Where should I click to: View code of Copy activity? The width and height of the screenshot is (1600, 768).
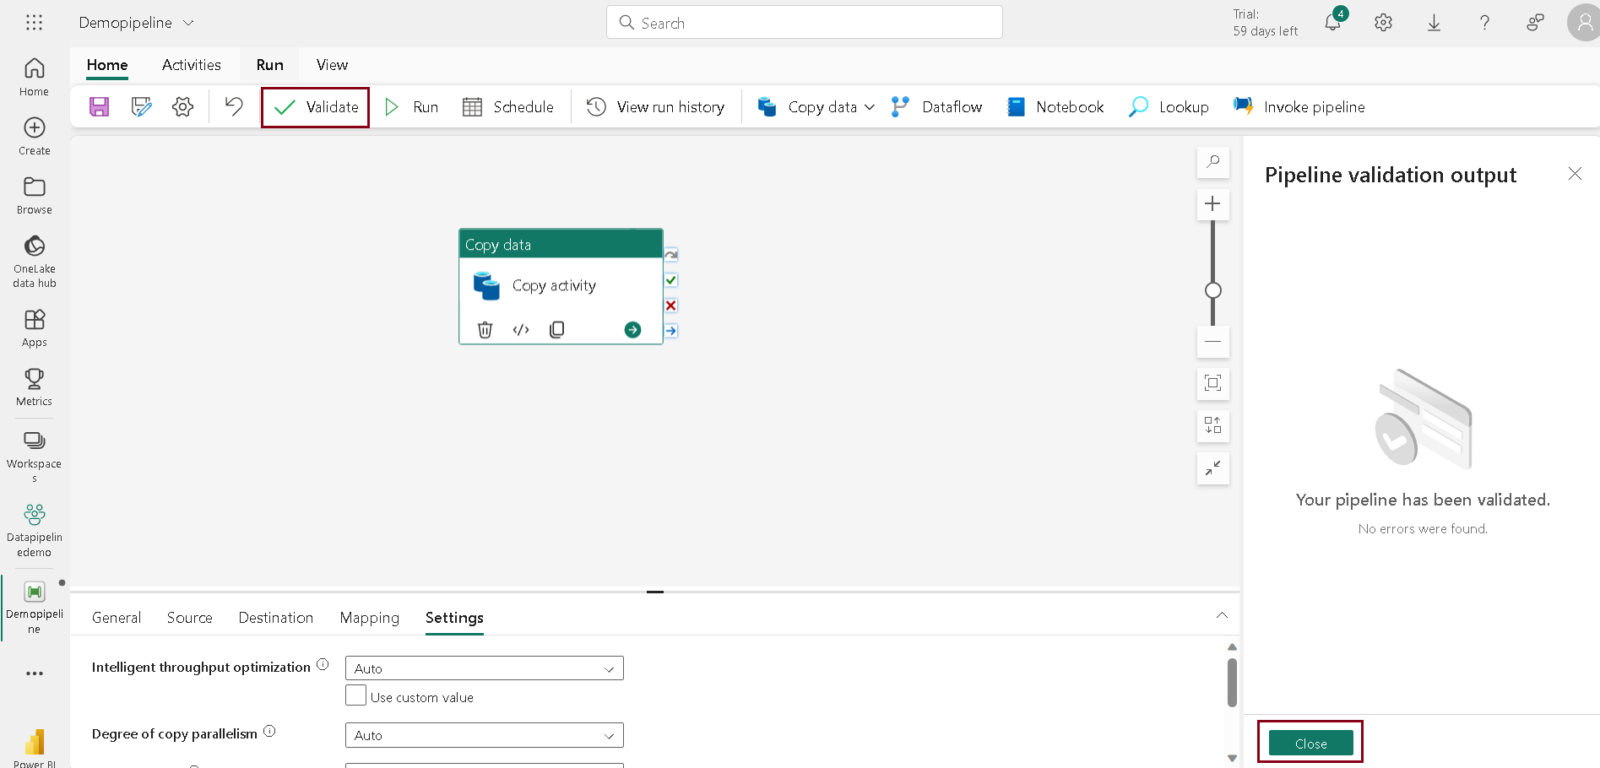[521, 330]
